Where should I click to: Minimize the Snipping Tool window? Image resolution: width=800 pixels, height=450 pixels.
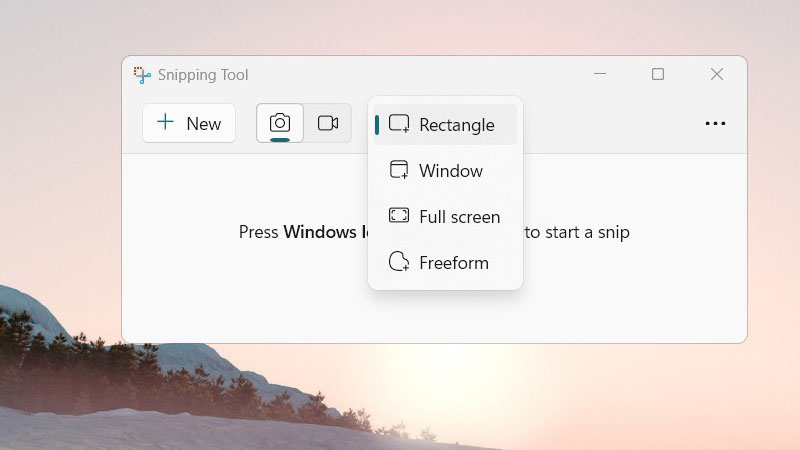(600, 74)
